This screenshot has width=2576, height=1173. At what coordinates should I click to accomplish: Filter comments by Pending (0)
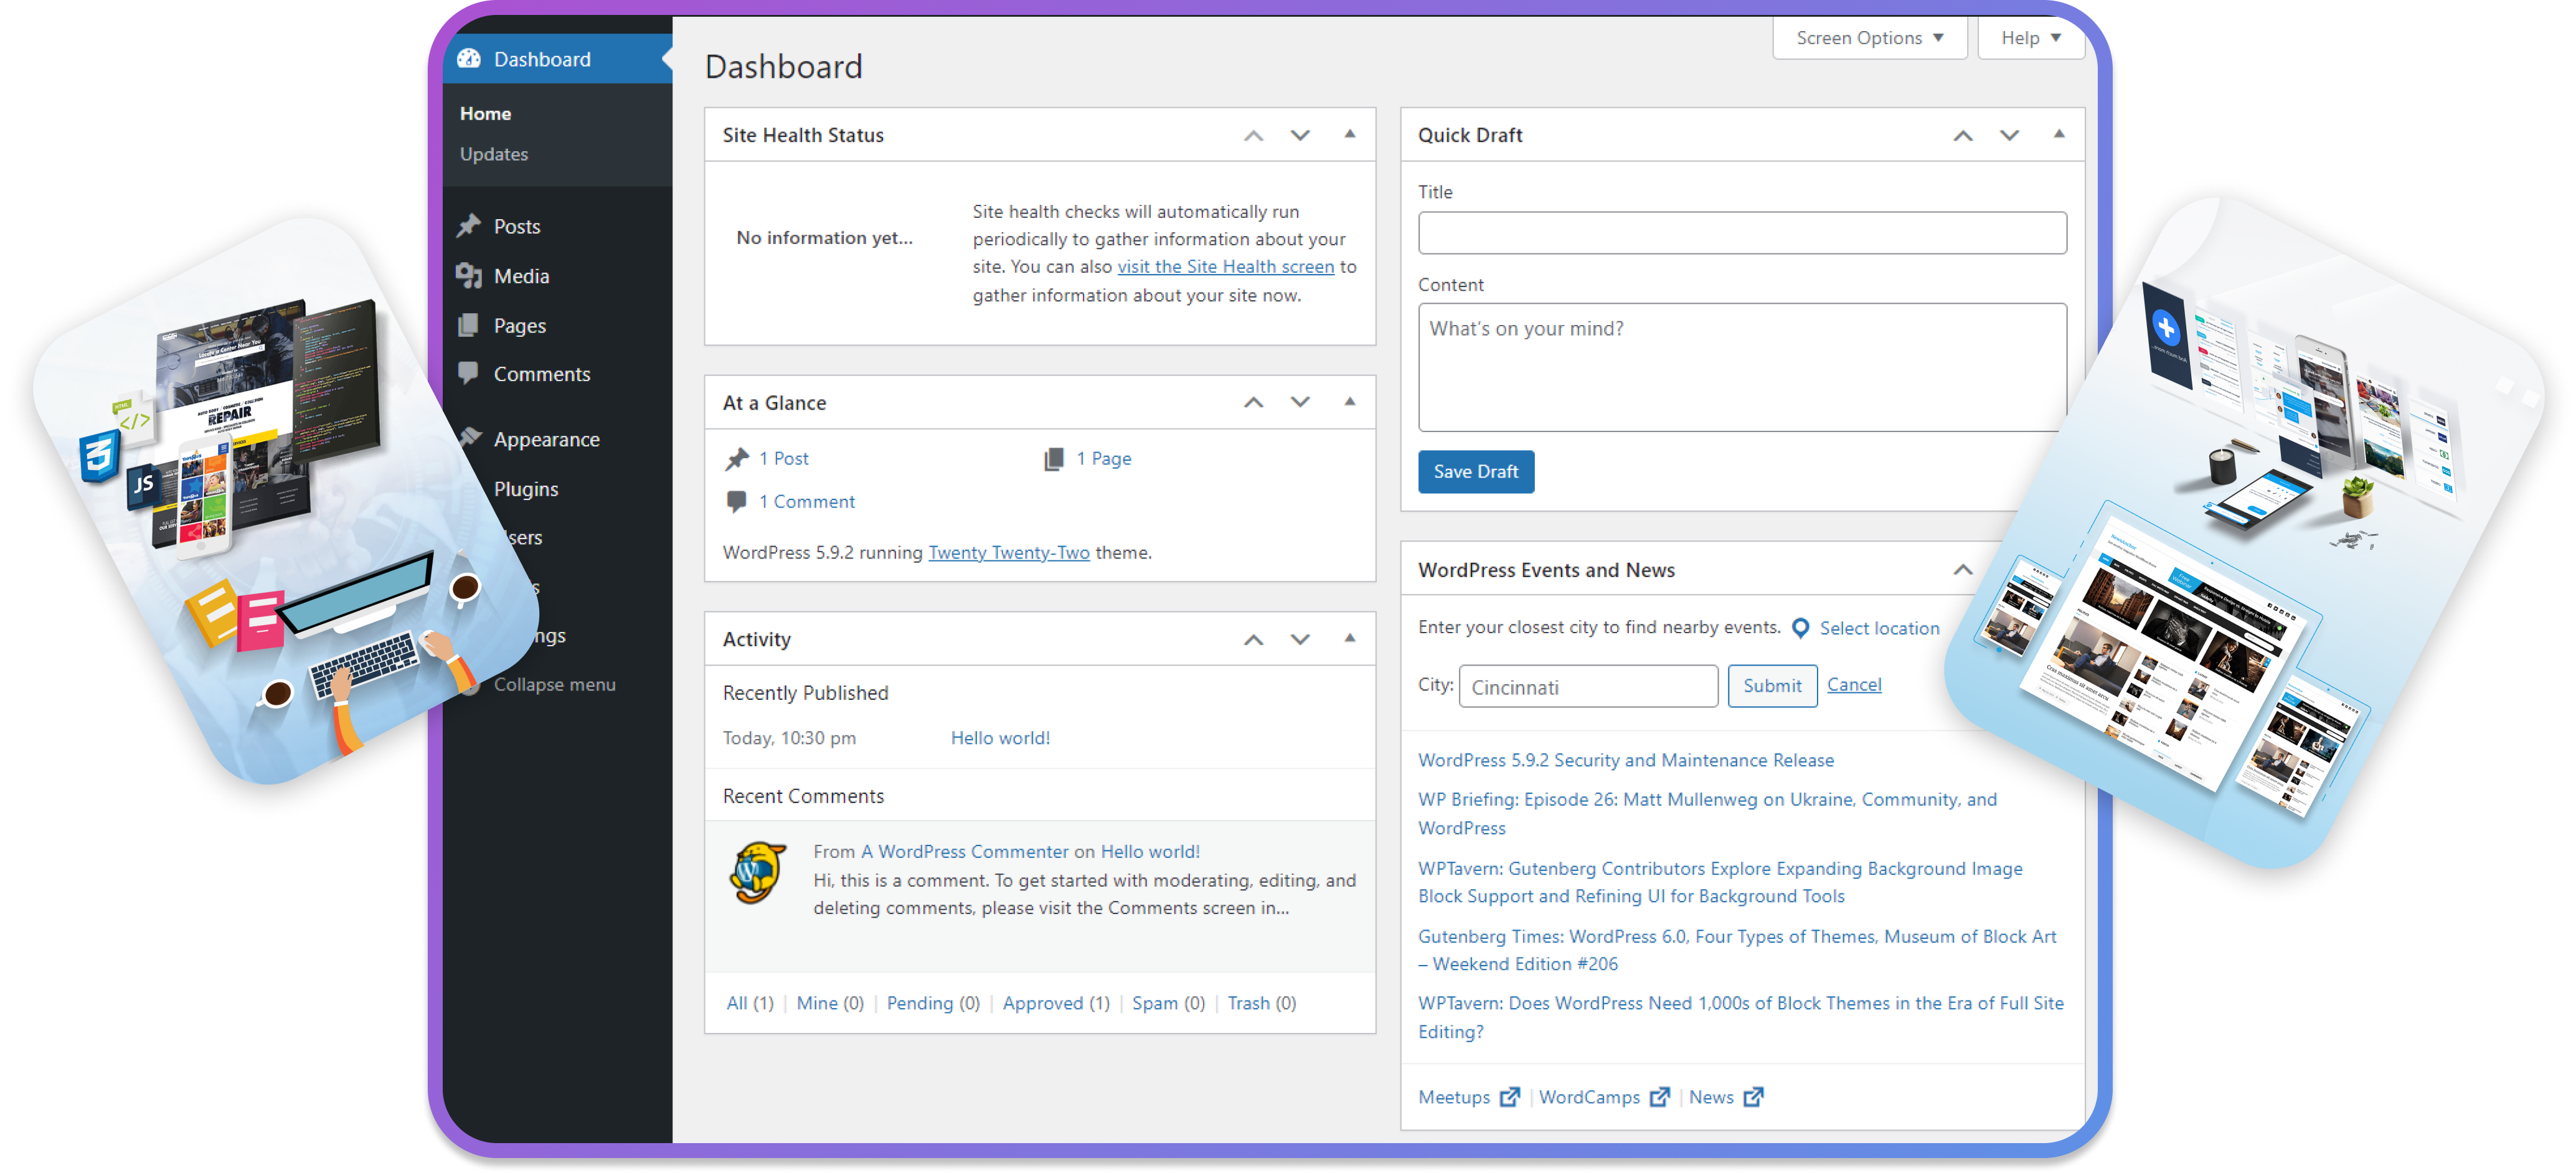tap(933, 1003)
